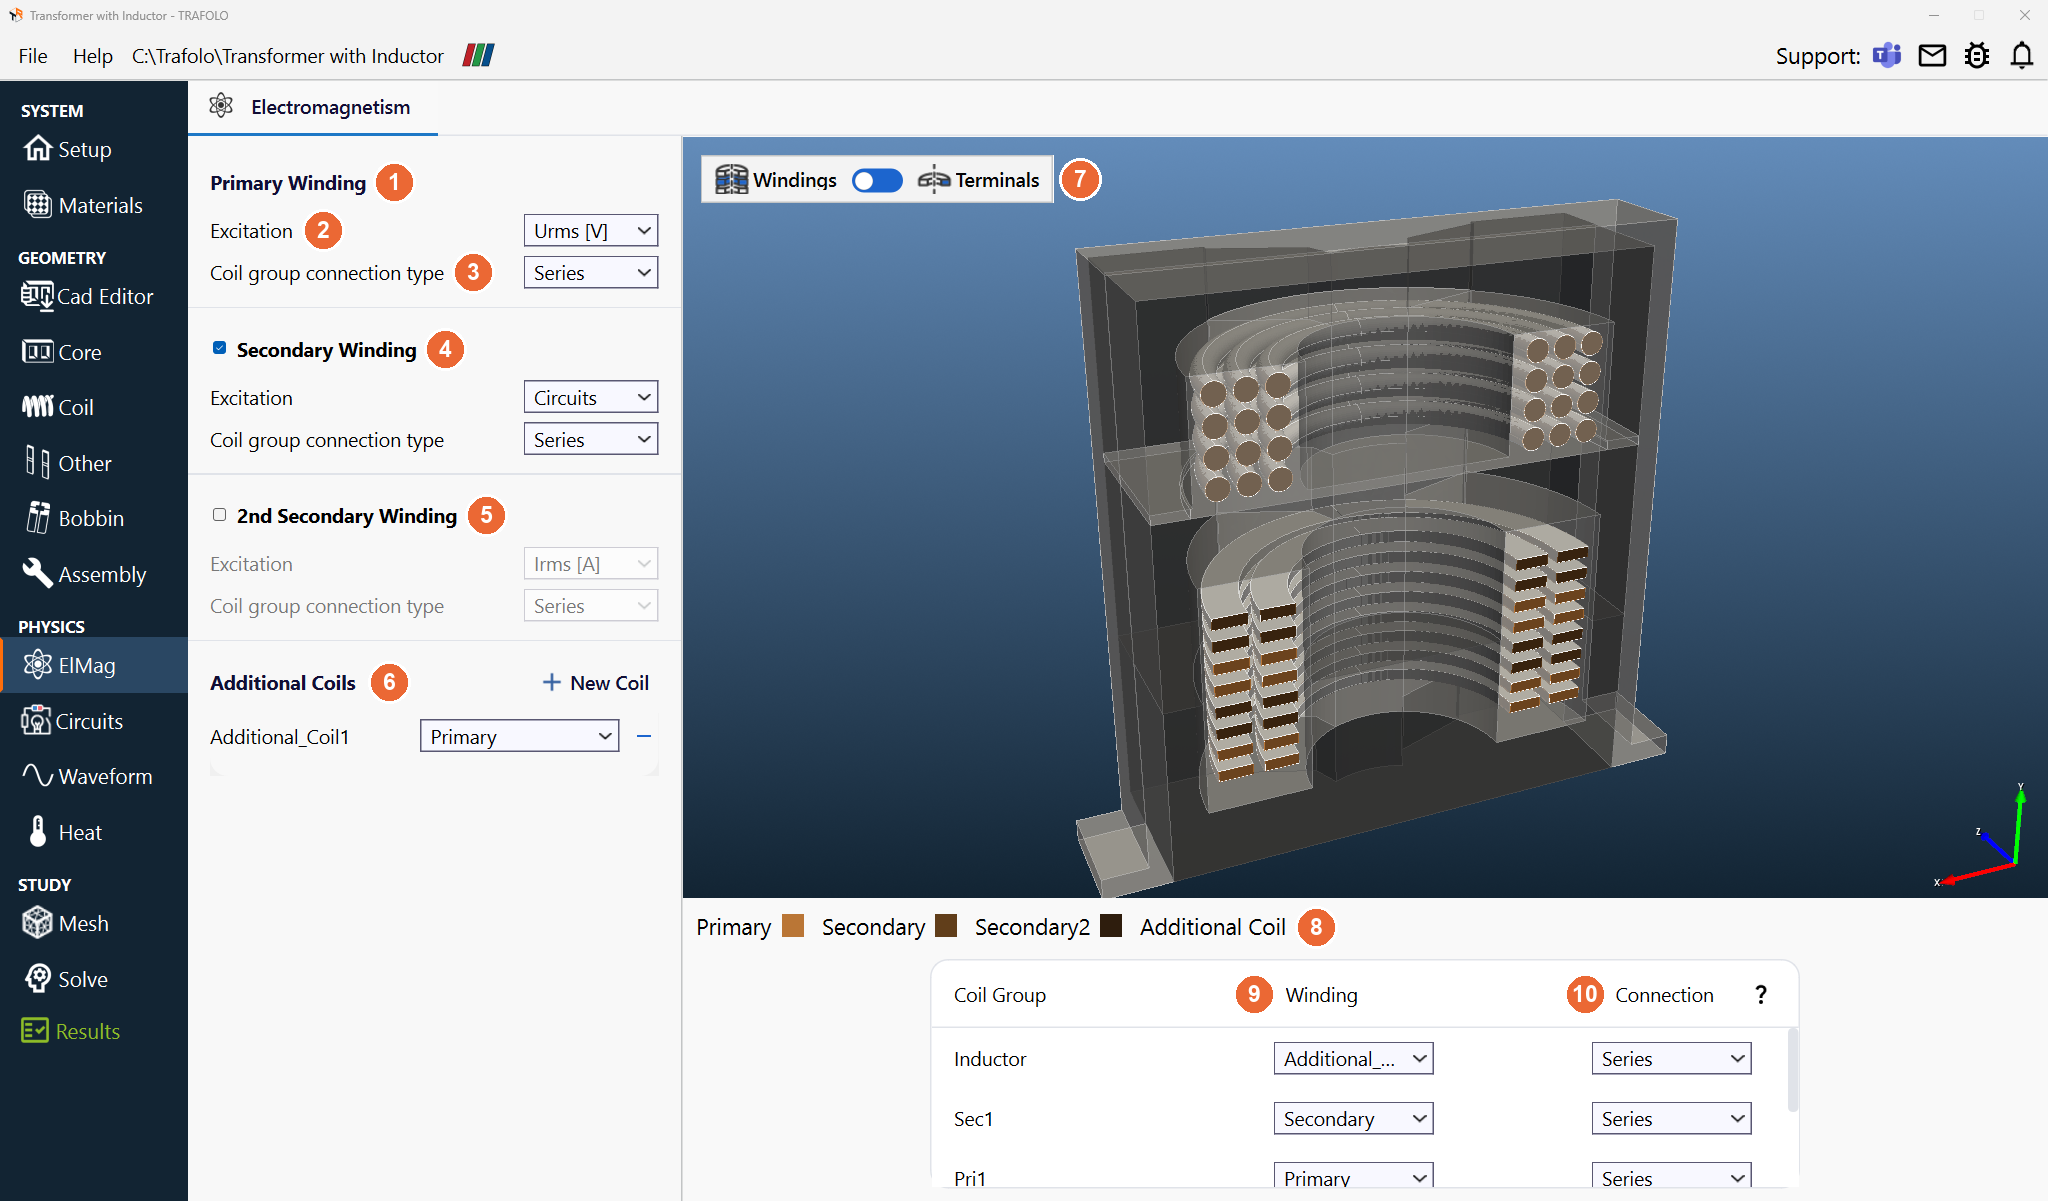Viewport: 2048px width, 1201px height.
Task: Open Additional_Coil1 Primary dropdown
Action: [520, 737]
